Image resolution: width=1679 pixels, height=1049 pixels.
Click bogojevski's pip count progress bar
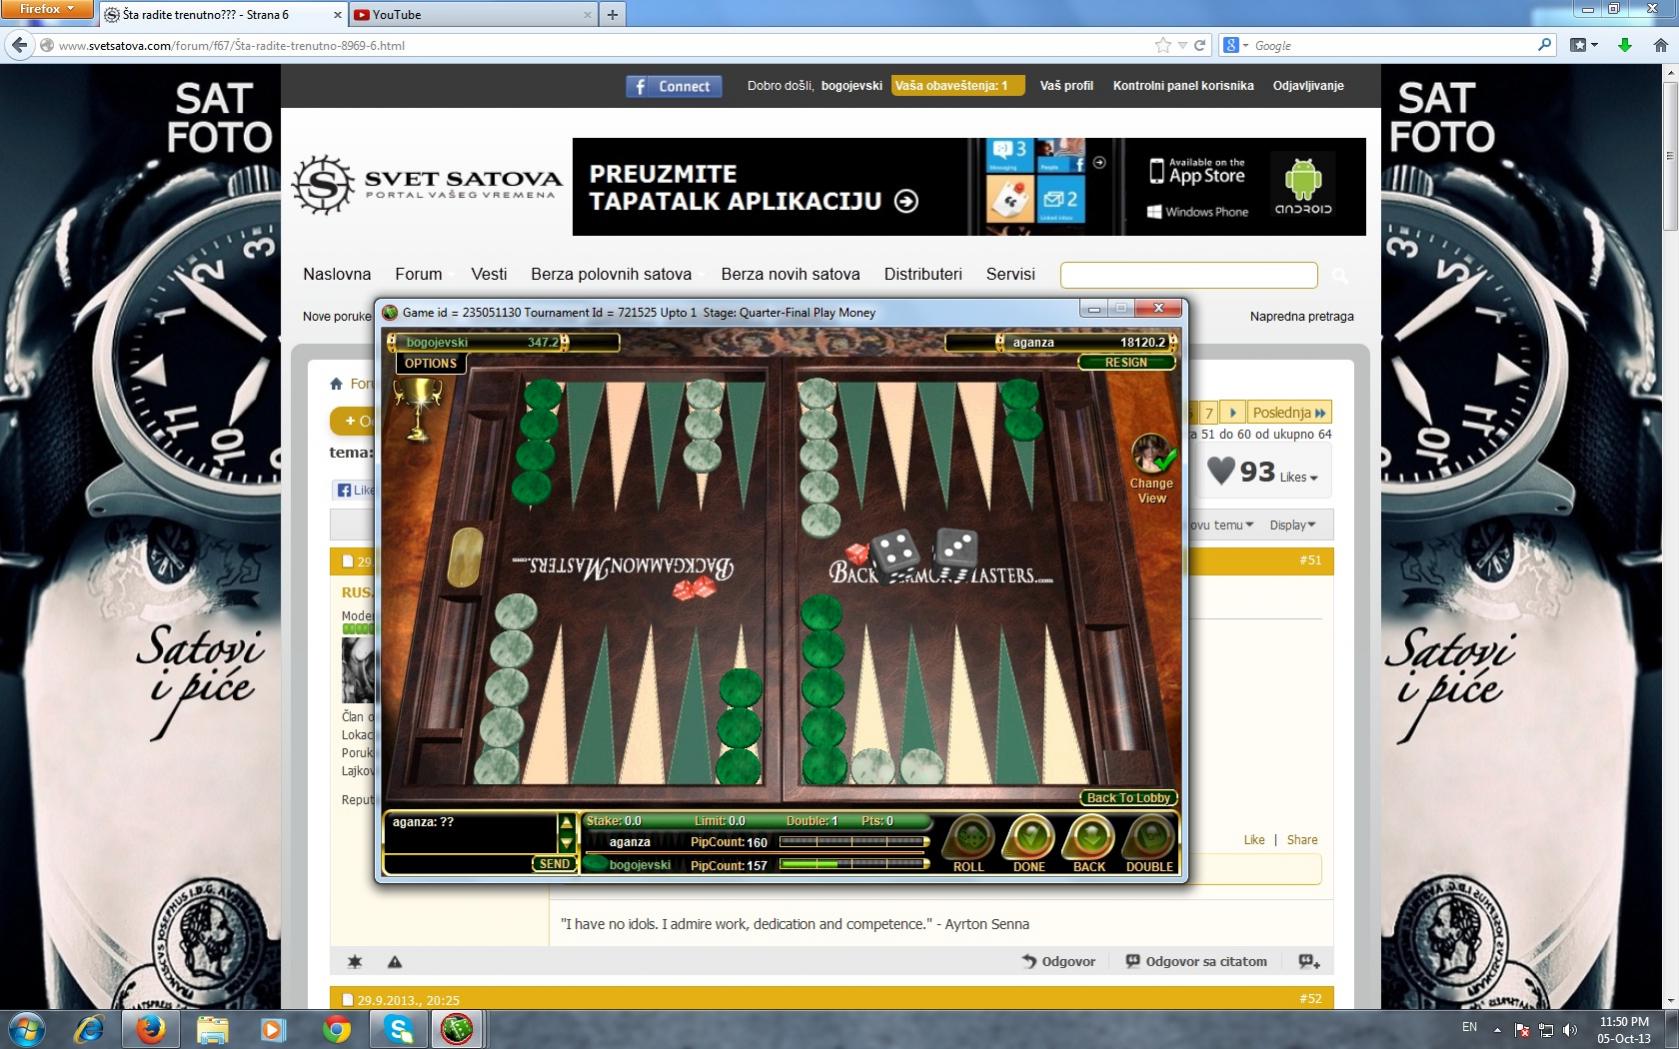pyautogui.click(x=853, y=864)
